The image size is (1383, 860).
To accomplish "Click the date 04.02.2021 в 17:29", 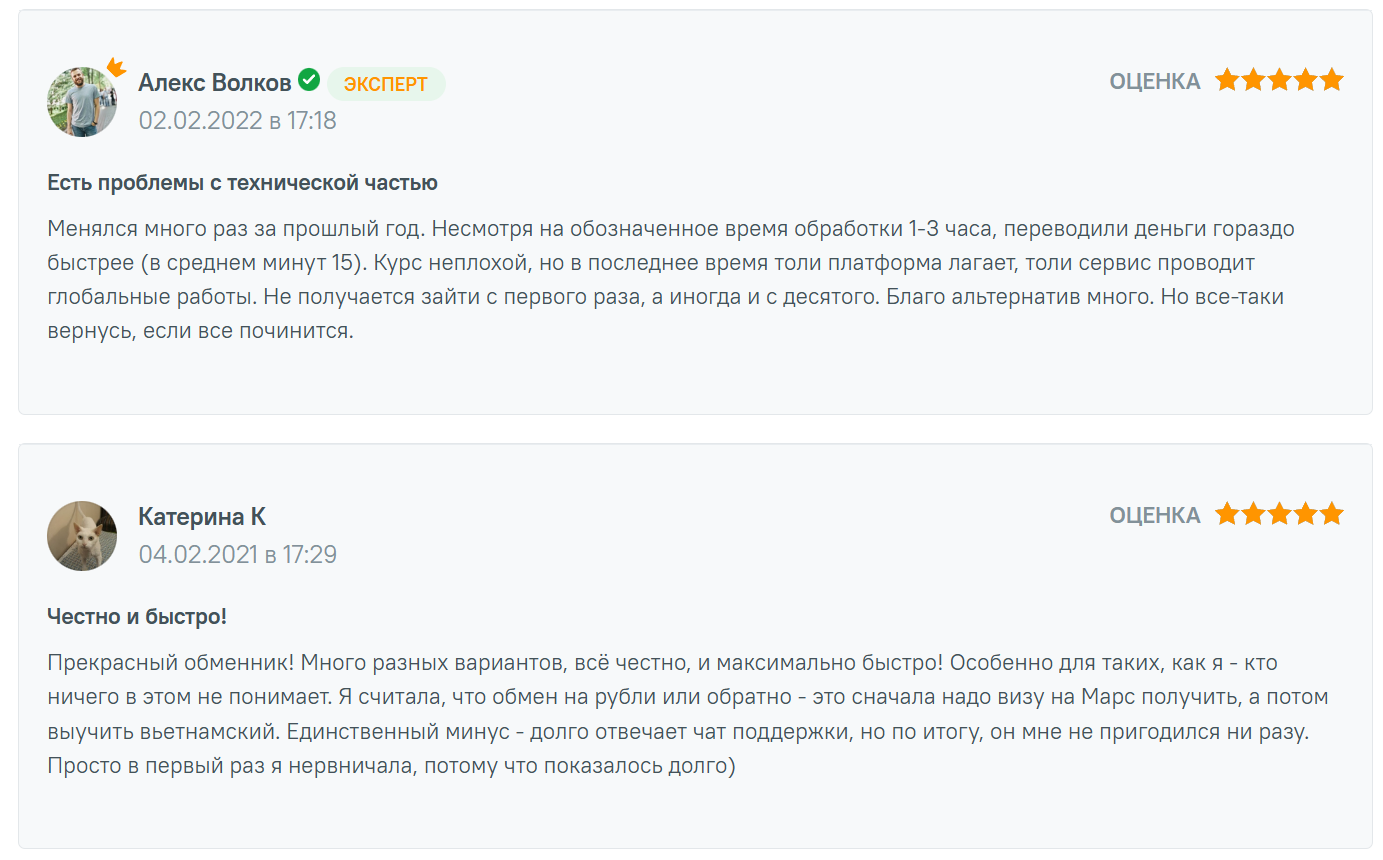I will [237, 554].
